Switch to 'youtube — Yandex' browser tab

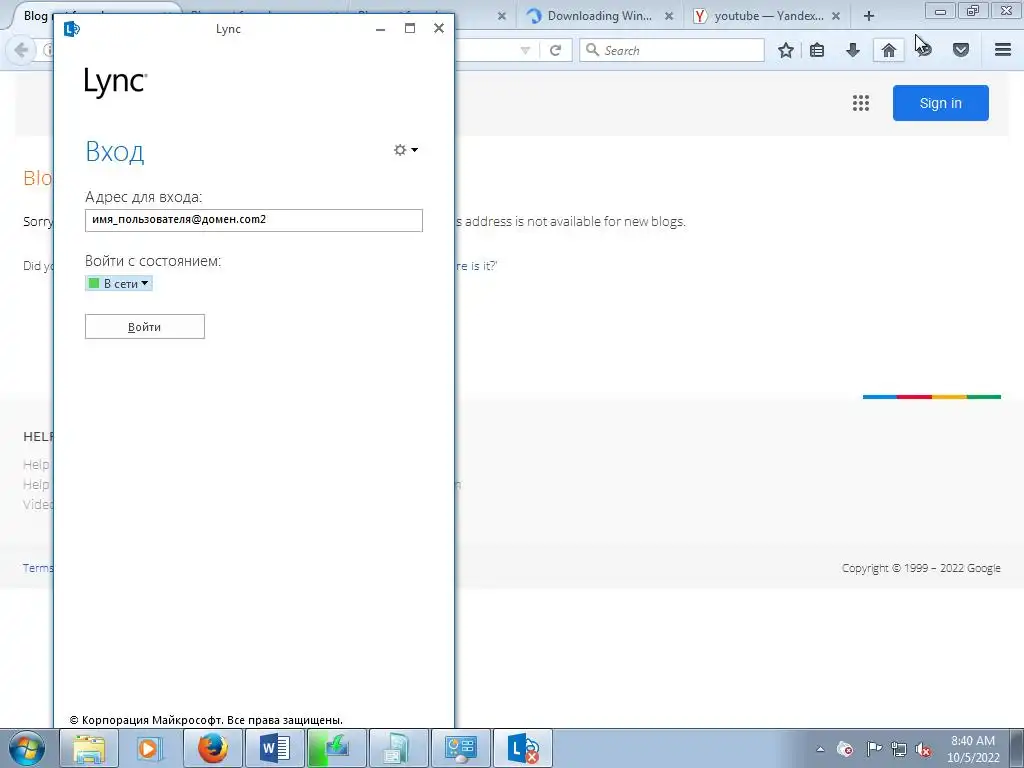(x=767, y=16)
